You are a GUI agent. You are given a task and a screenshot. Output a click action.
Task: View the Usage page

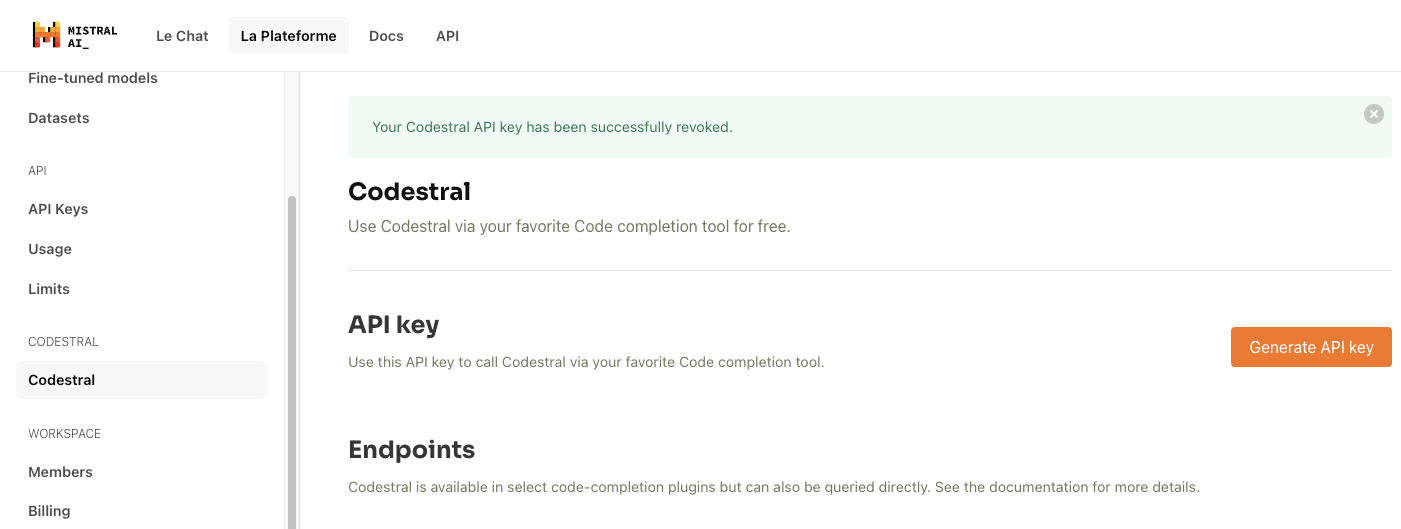(x=50, y=249)
